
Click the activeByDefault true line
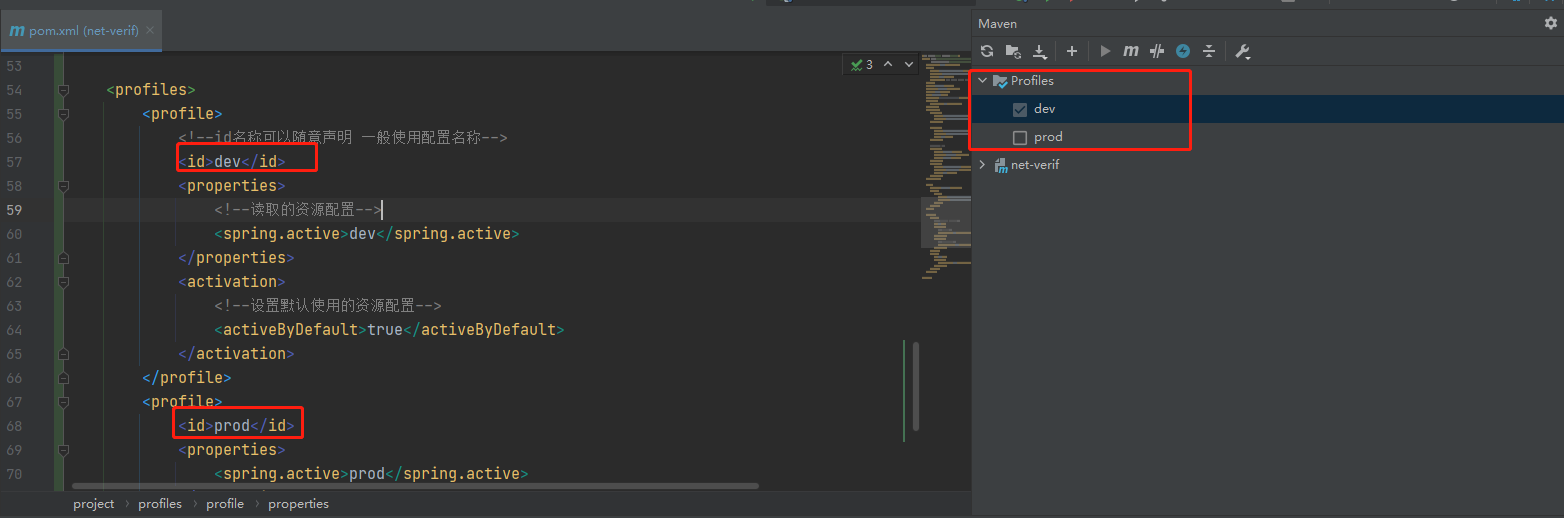(x=389, y=330)
